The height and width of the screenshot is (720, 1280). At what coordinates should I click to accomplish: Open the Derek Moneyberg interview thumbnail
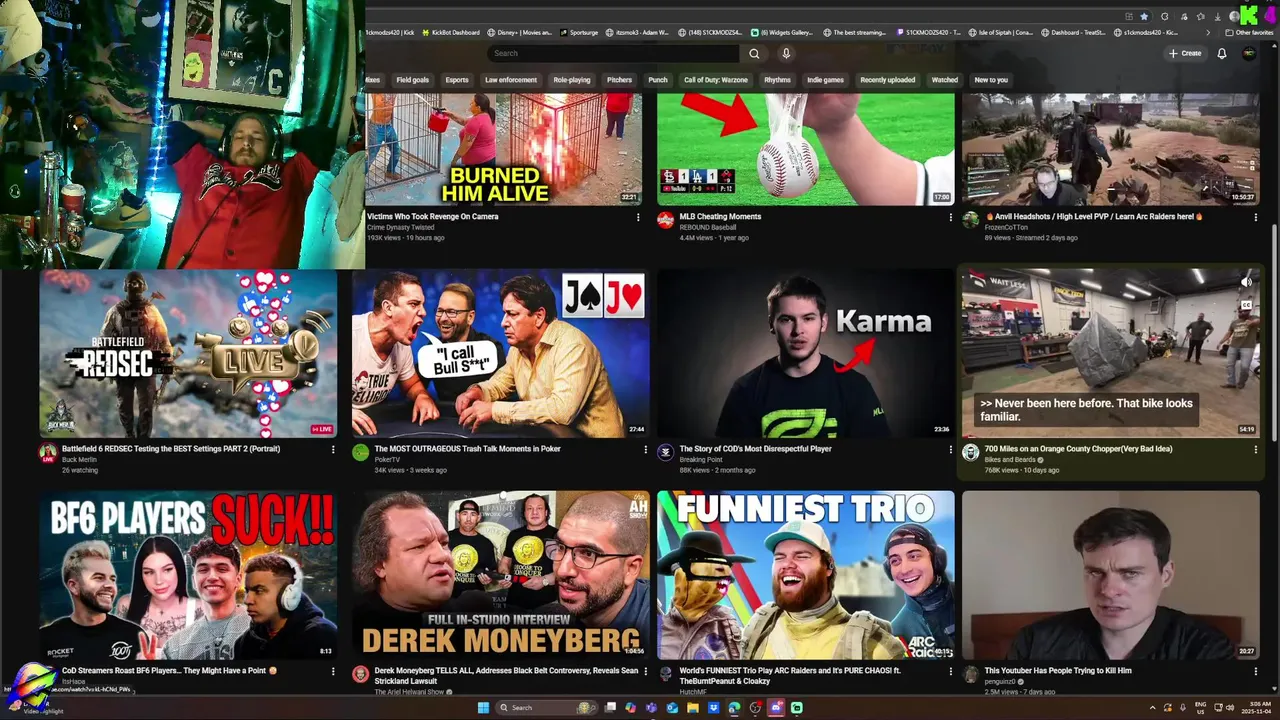pos(500,575)
